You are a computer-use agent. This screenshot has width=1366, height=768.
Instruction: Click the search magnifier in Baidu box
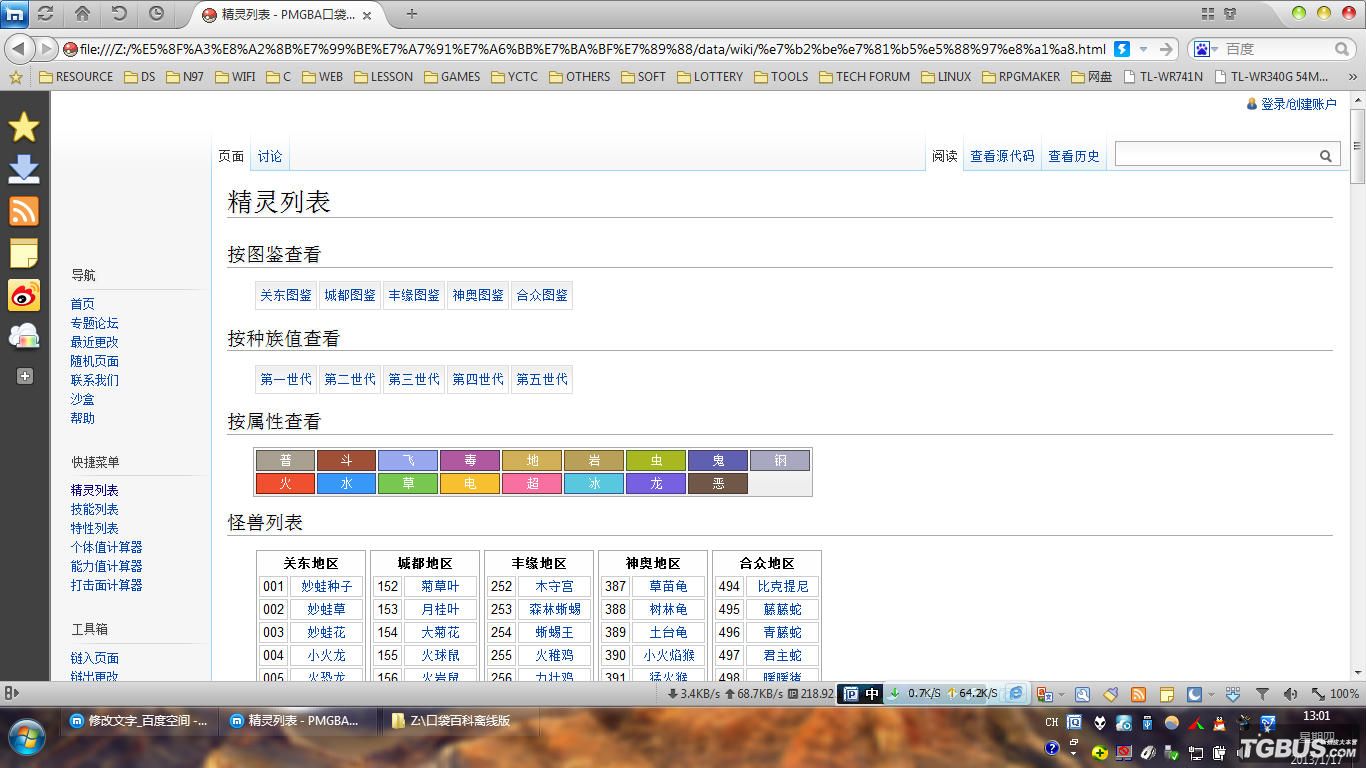tap(1342, 49)
